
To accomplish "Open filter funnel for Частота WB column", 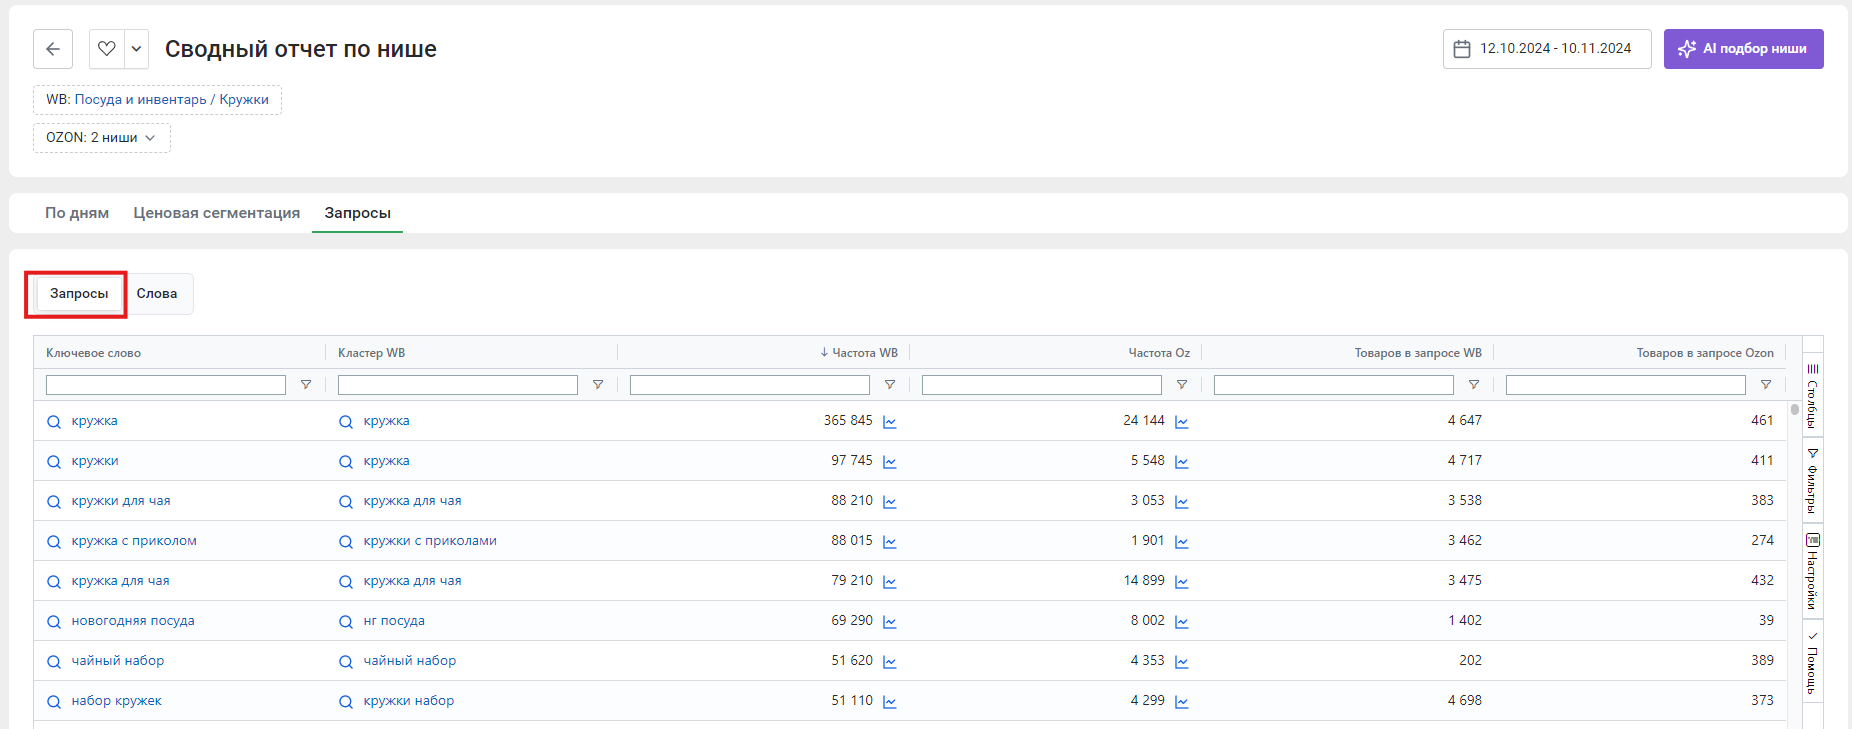I will [x=890, y=385].
